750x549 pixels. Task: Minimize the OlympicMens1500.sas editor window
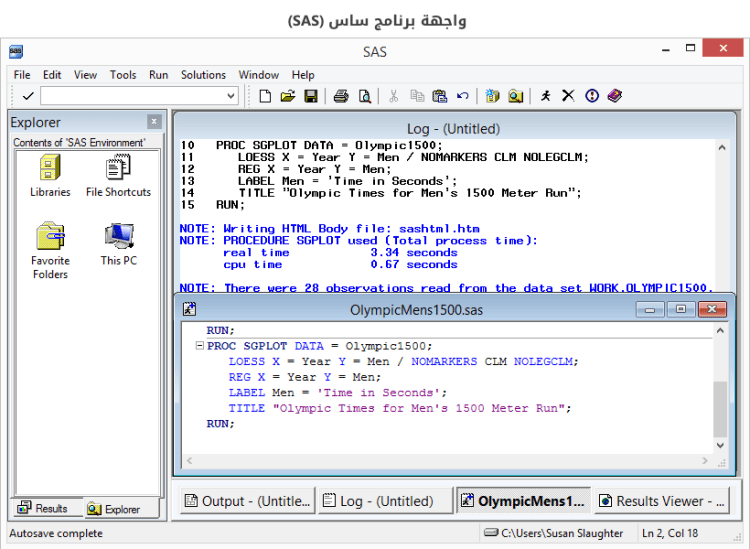[650, 309]
